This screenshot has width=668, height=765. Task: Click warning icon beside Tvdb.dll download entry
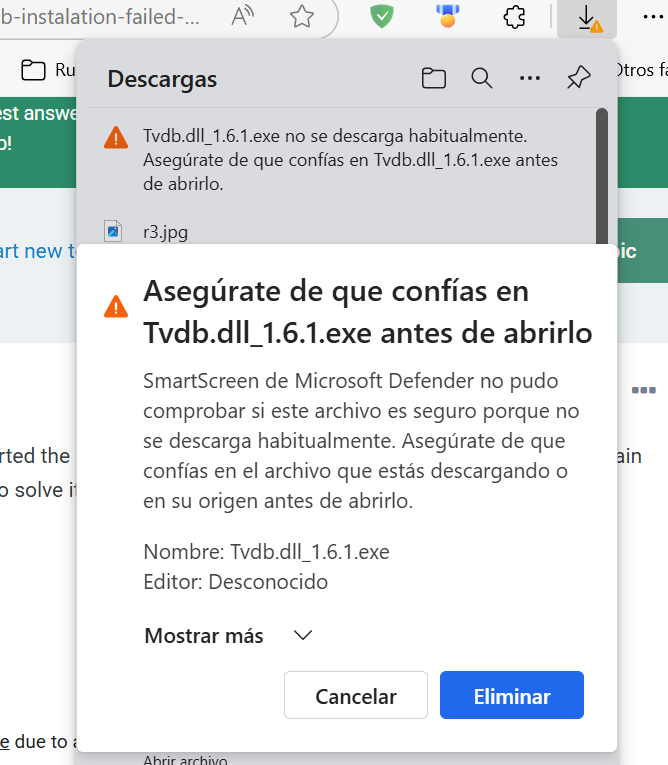tap(116, 138)
